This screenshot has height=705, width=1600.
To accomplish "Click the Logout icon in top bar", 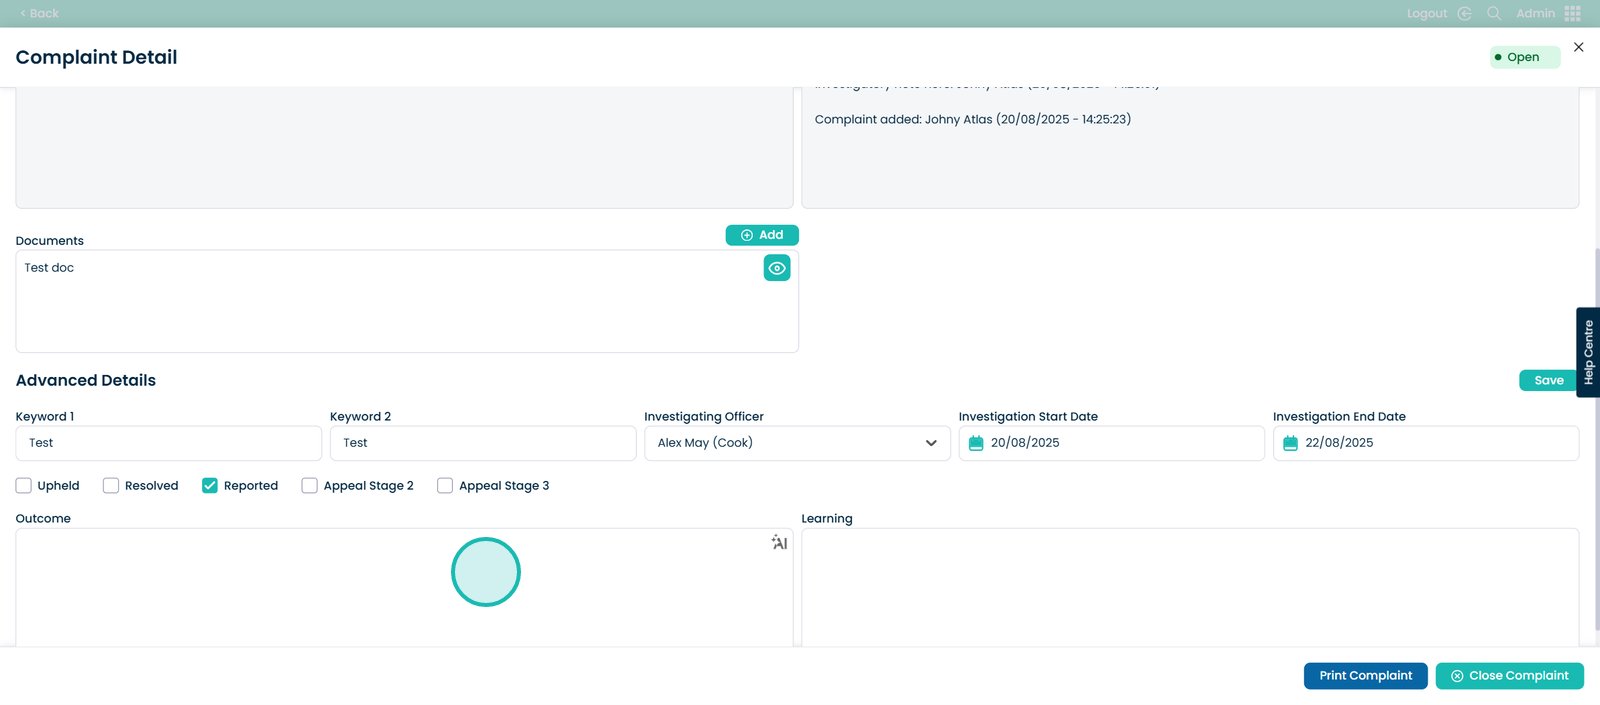I will coord(1464,13).
